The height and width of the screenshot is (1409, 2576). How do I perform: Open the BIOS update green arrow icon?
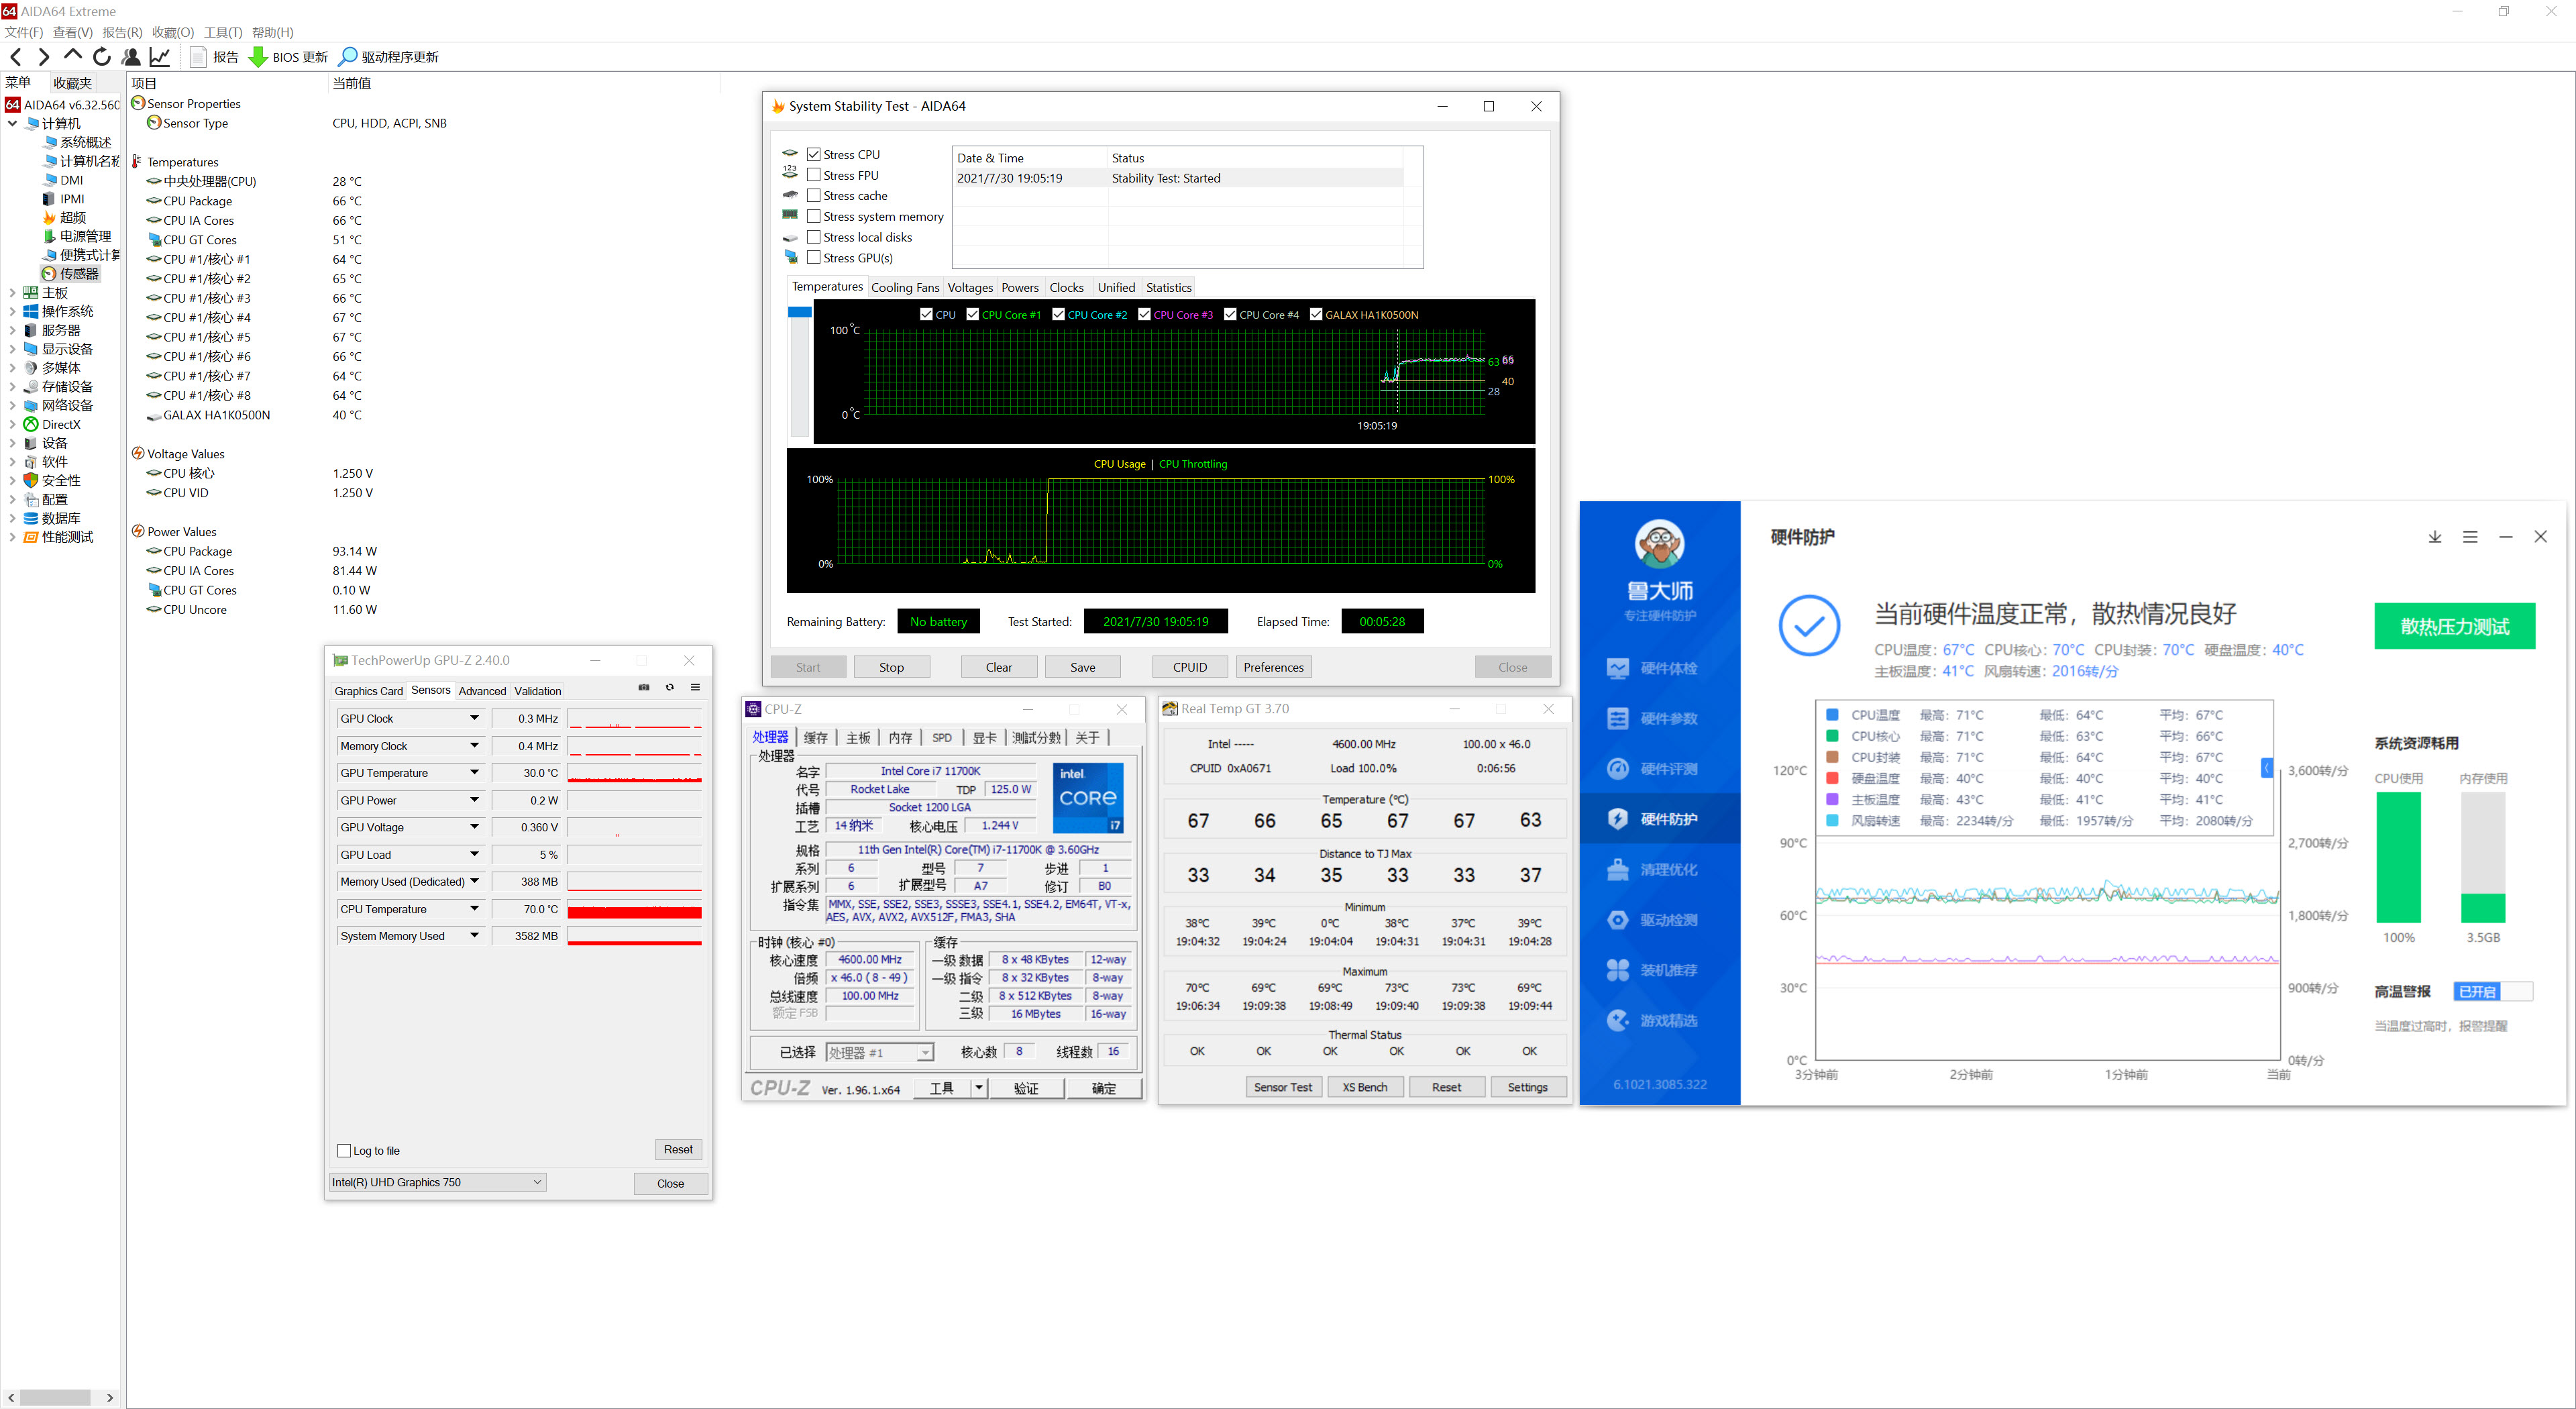click(x=258, y=57)
